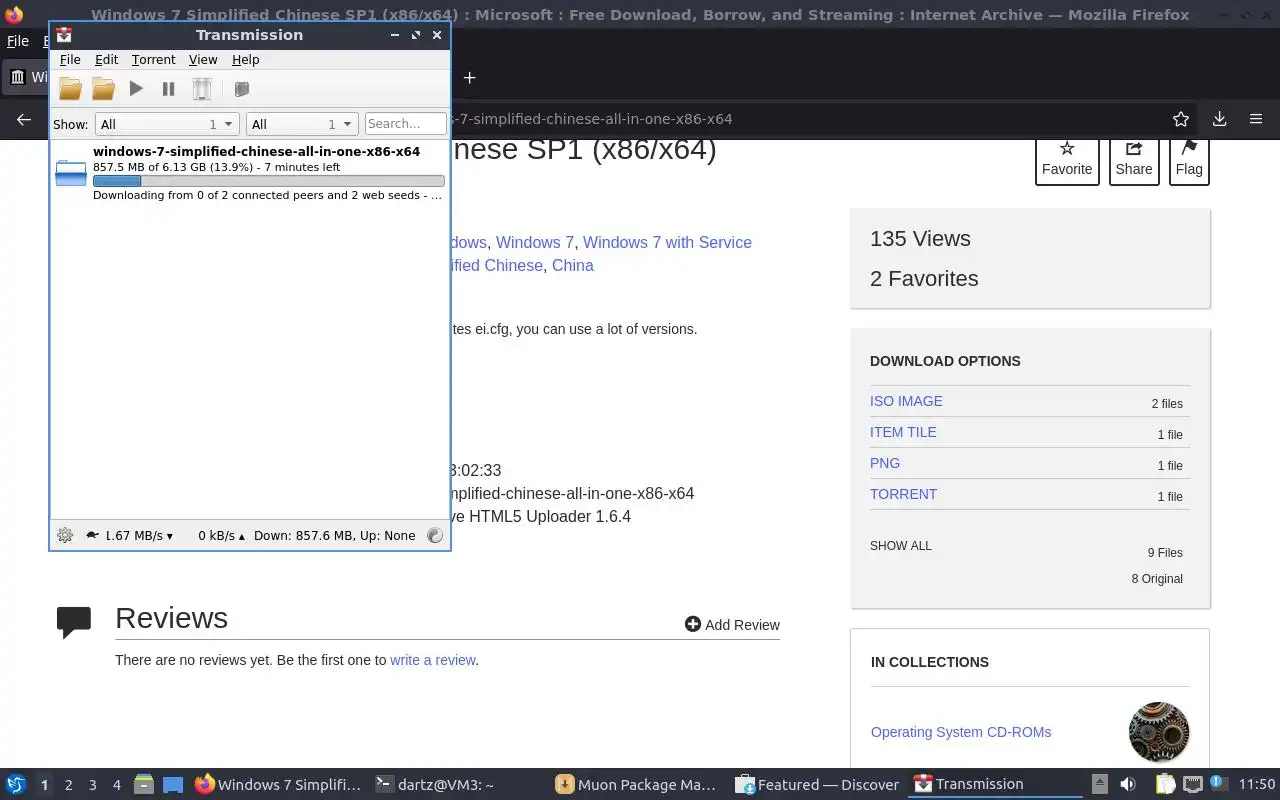
Task: Switch to Featured — Discover in taskbar
Action: tap(817, 785)
